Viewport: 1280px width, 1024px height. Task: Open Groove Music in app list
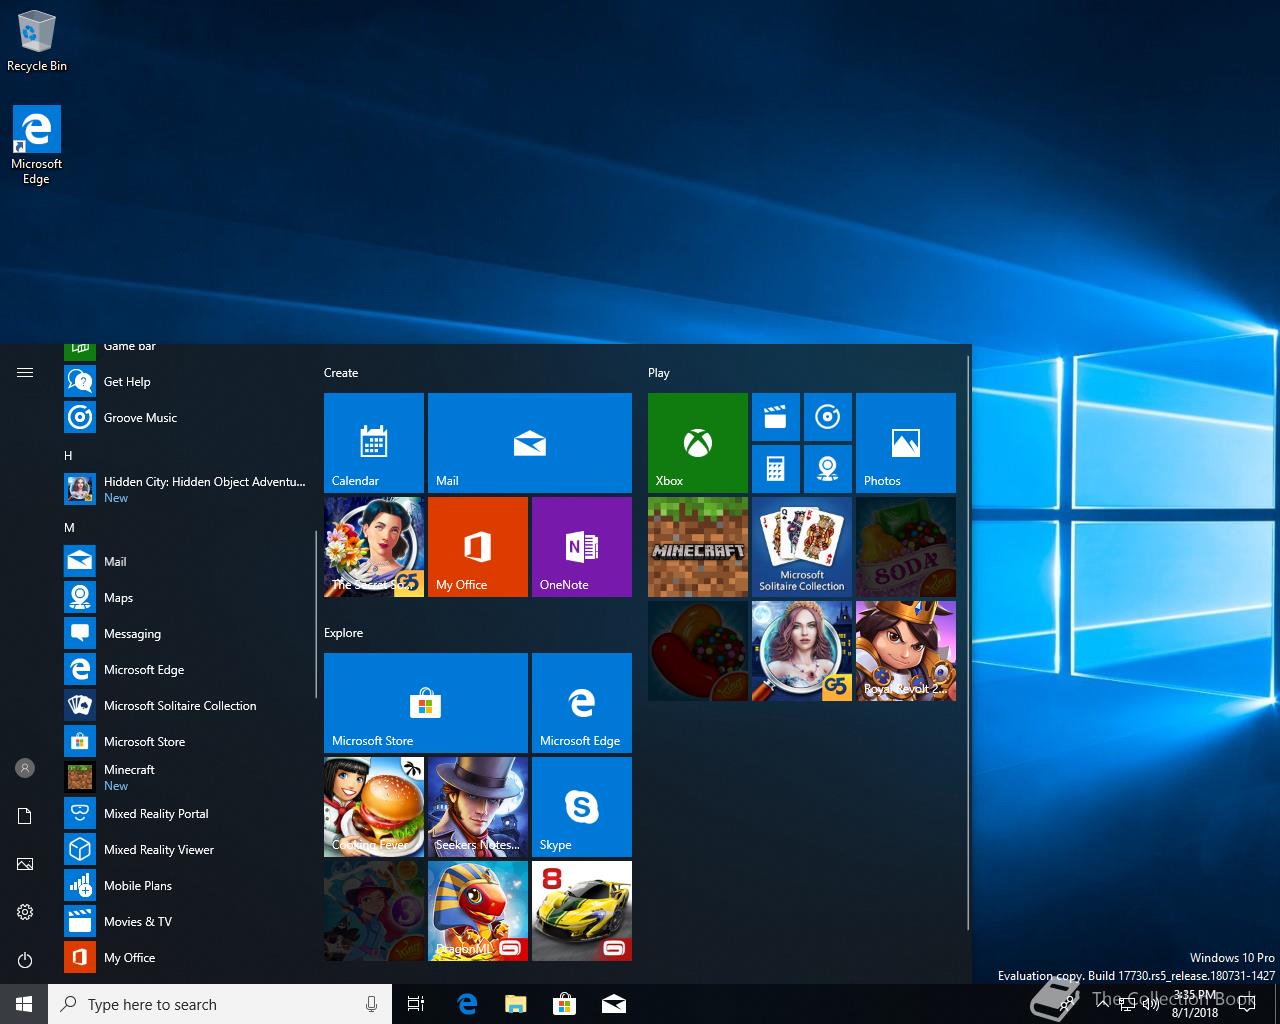(x=186, y=417)
